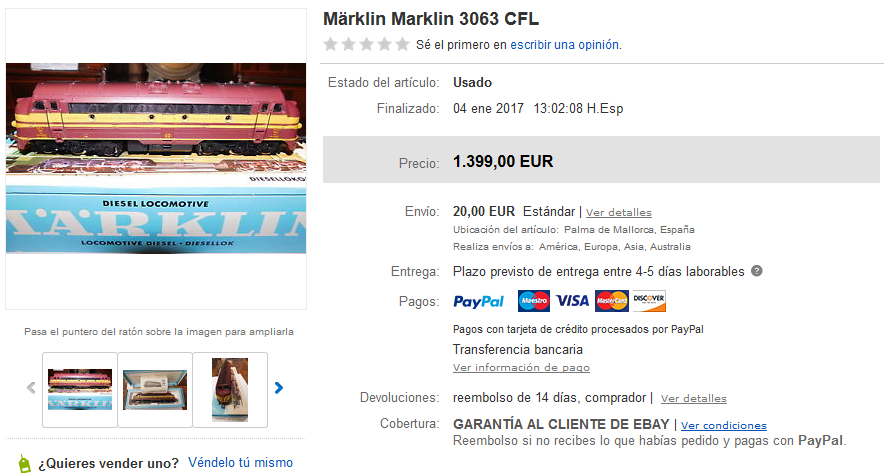Click the fifth rating star
The image size is (884, 476).
(x=402, y=44)
